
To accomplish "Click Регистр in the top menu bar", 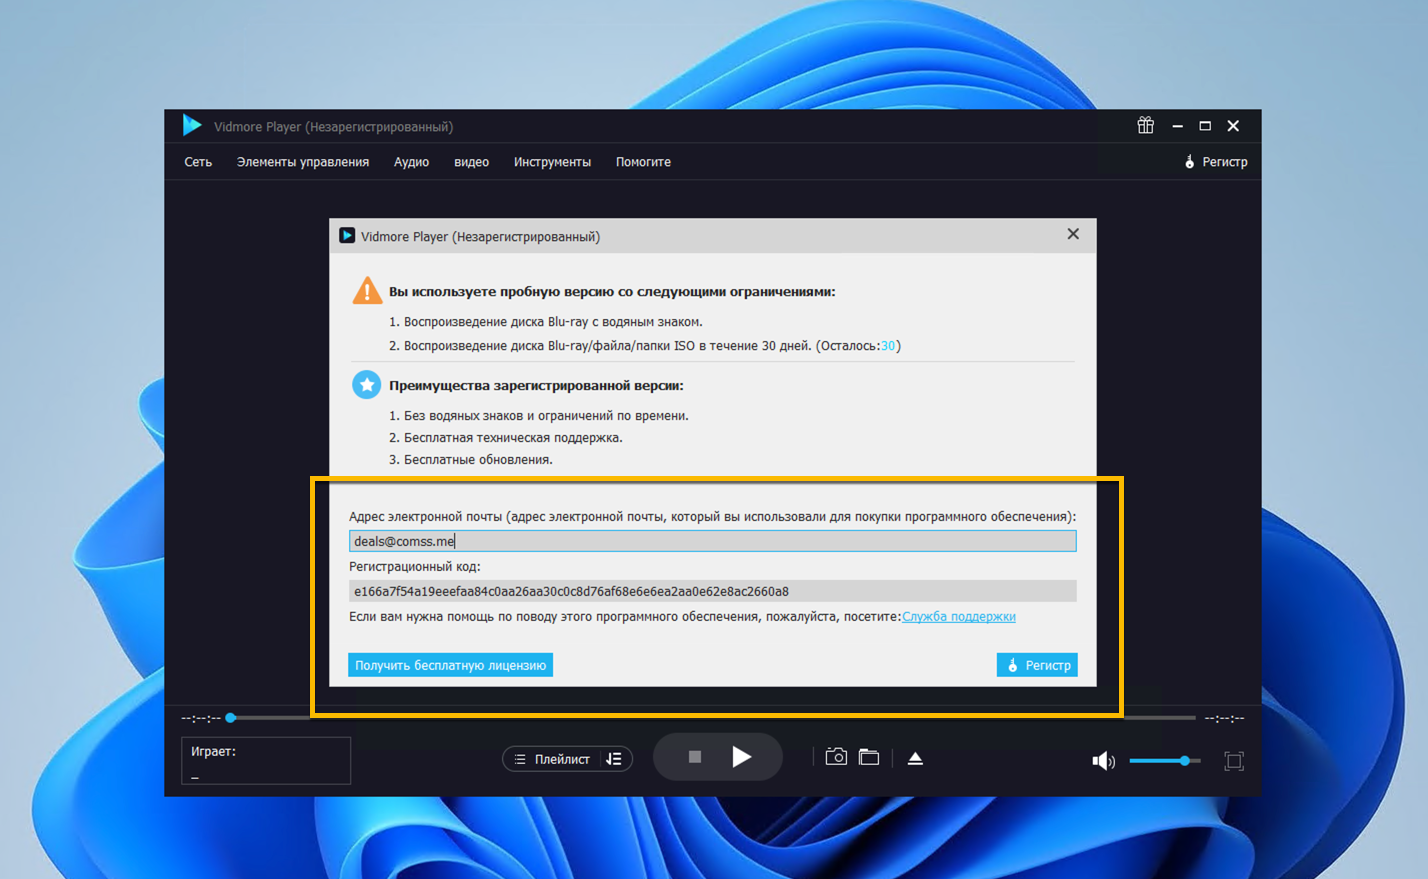I will pos(1216,162).
